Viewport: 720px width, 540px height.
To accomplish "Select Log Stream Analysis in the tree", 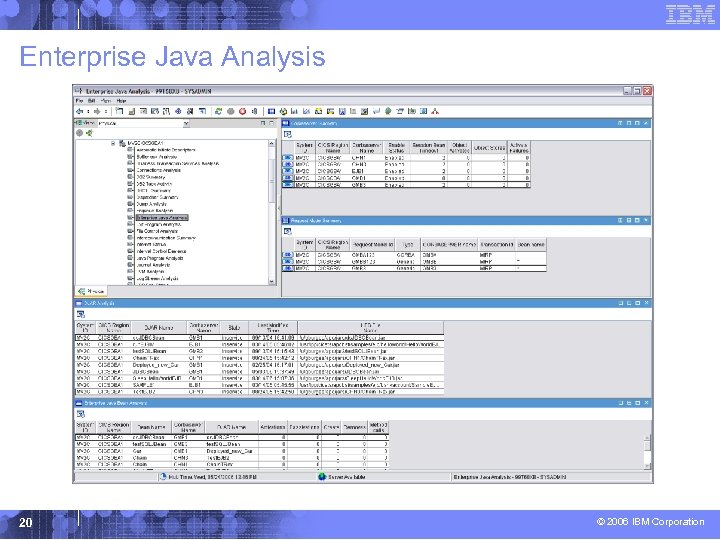I will coord(157,278).
